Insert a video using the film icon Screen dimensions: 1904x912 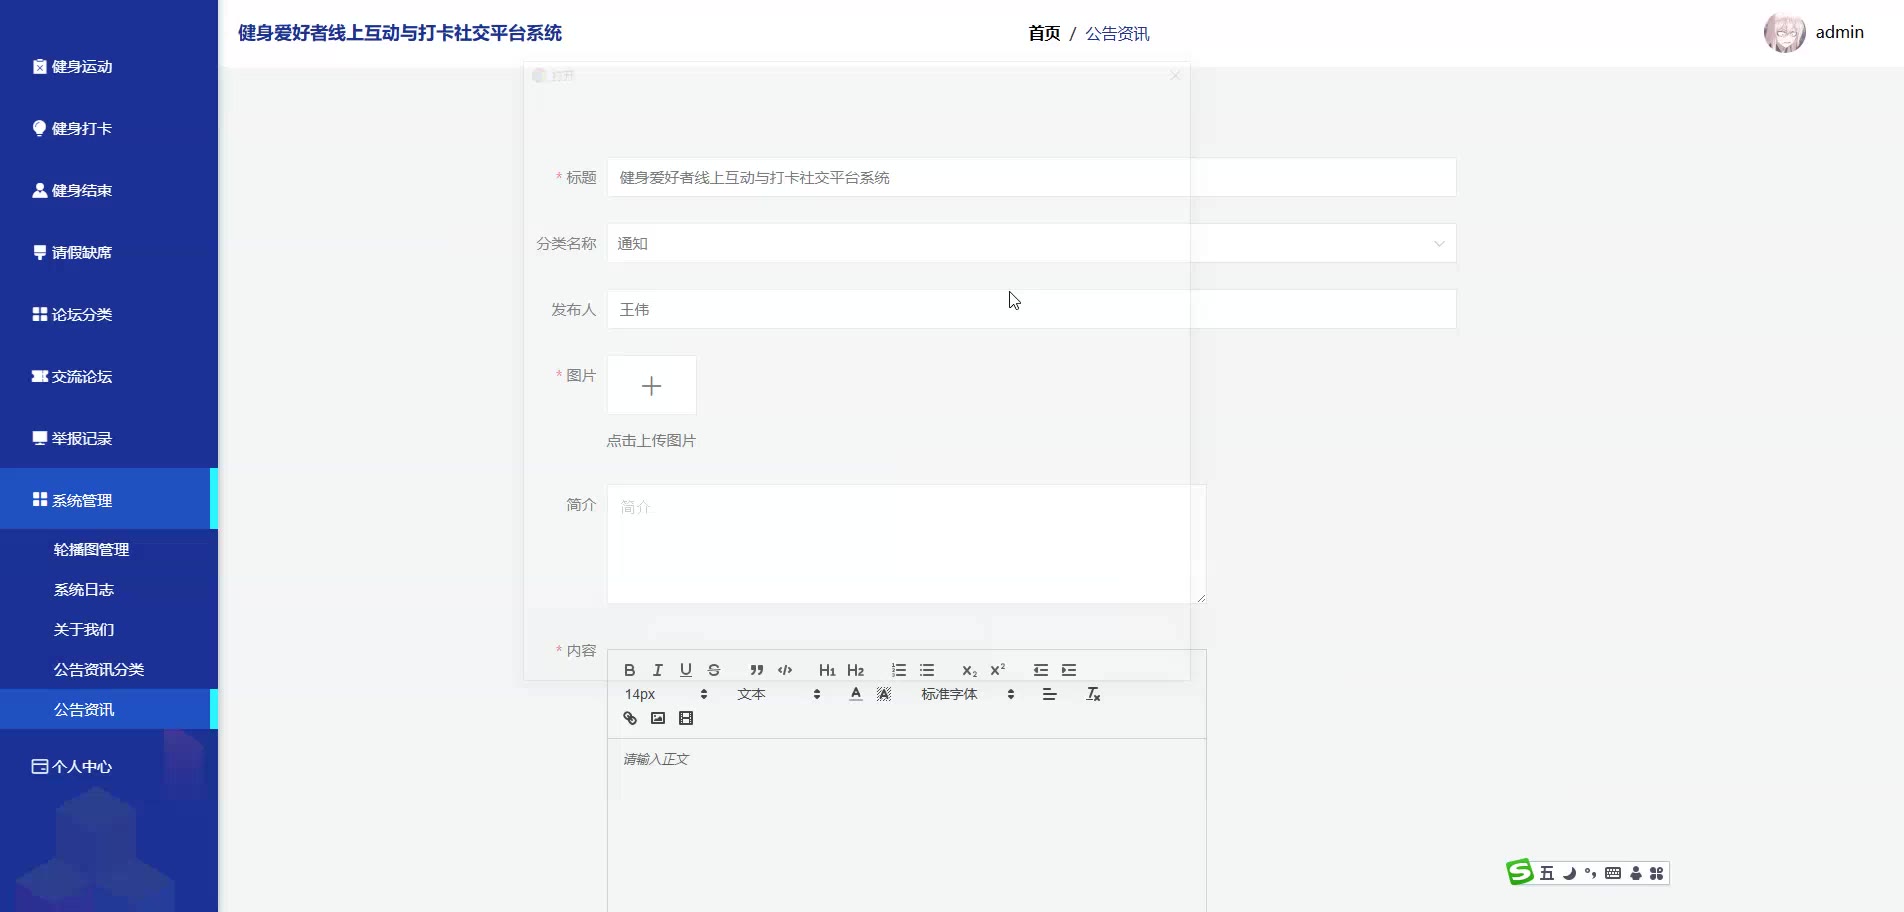pos(685,718)
